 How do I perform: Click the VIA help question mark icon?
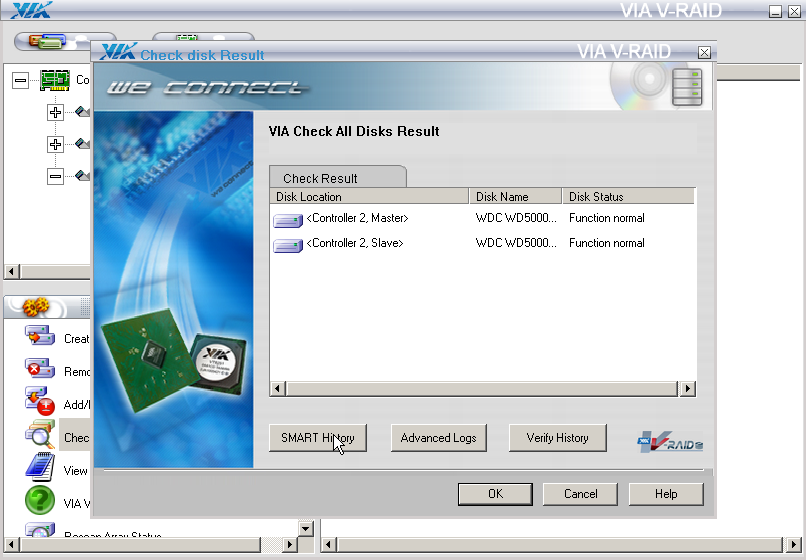(x=40, y=500)
